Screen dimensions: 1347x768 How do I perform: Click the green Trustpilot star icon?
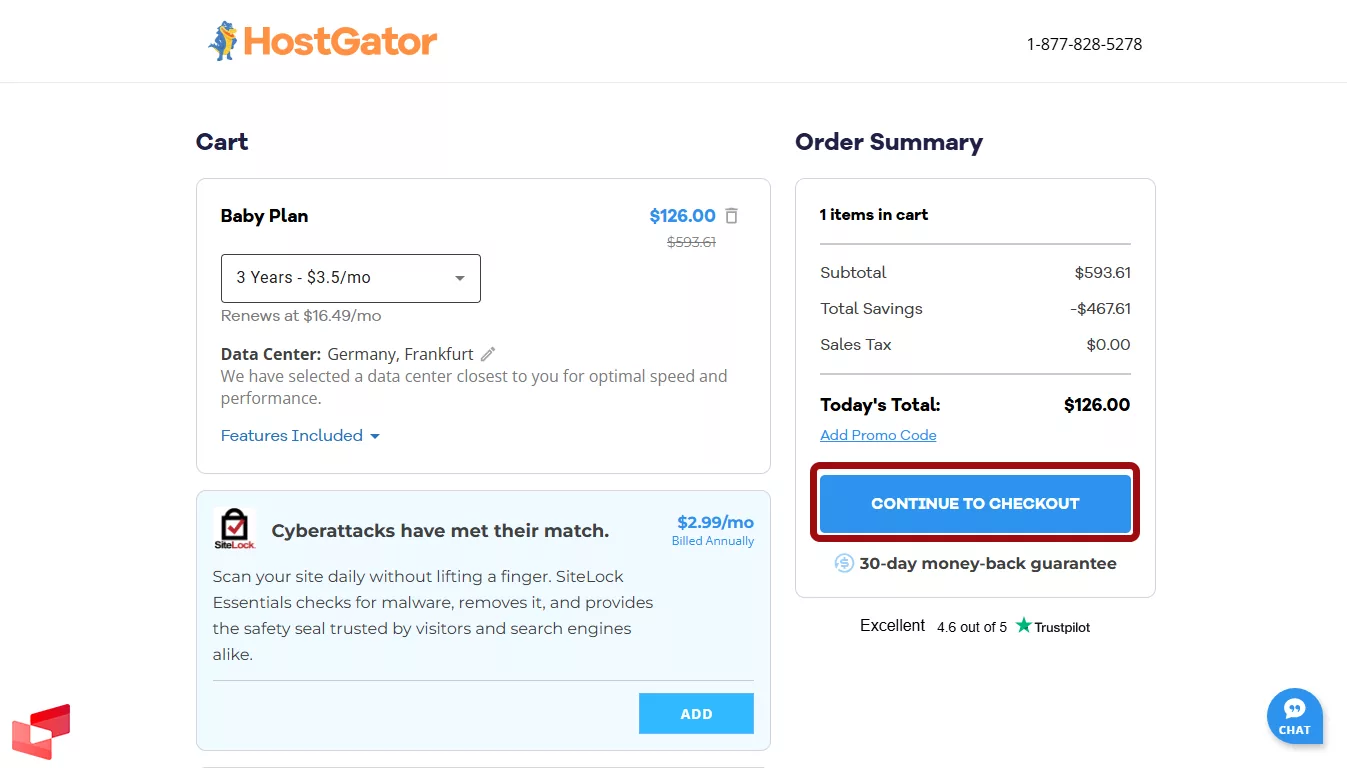pyautogui.click(x=1022, y=626)
